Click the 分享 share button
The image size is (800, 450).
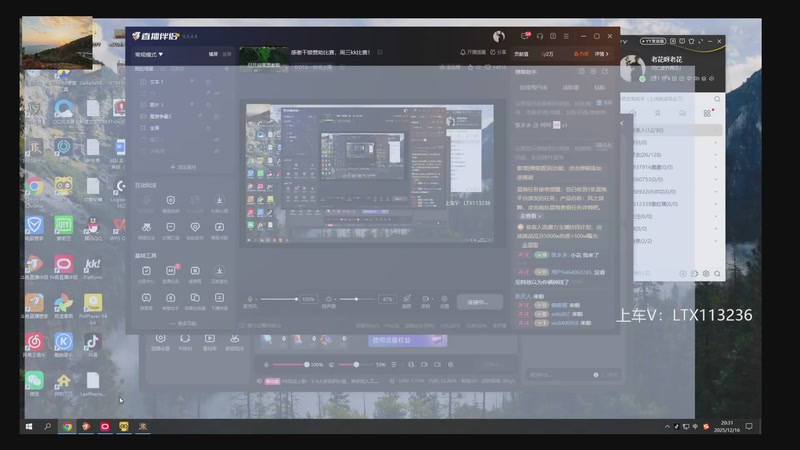pyautogui.click(x=498, y=52)
